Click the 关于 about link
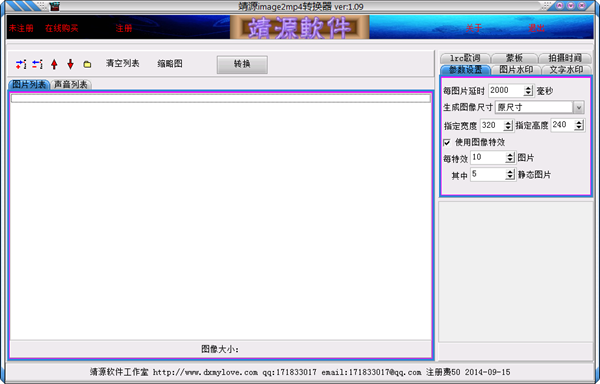This screenshot has height=384, width=600. click(x=474, y=28)
